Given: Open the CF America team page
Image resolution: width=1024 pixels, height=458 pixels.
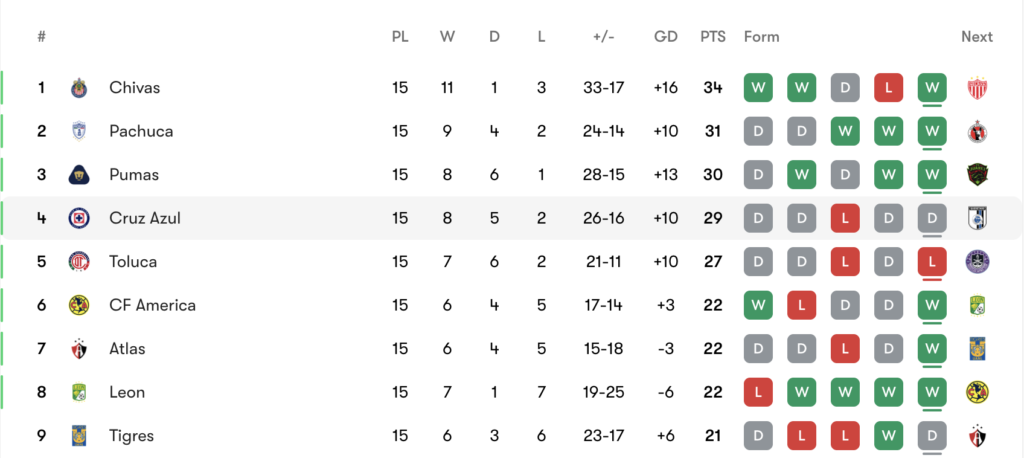Looking at the screenshot, I should click(152, 305).
